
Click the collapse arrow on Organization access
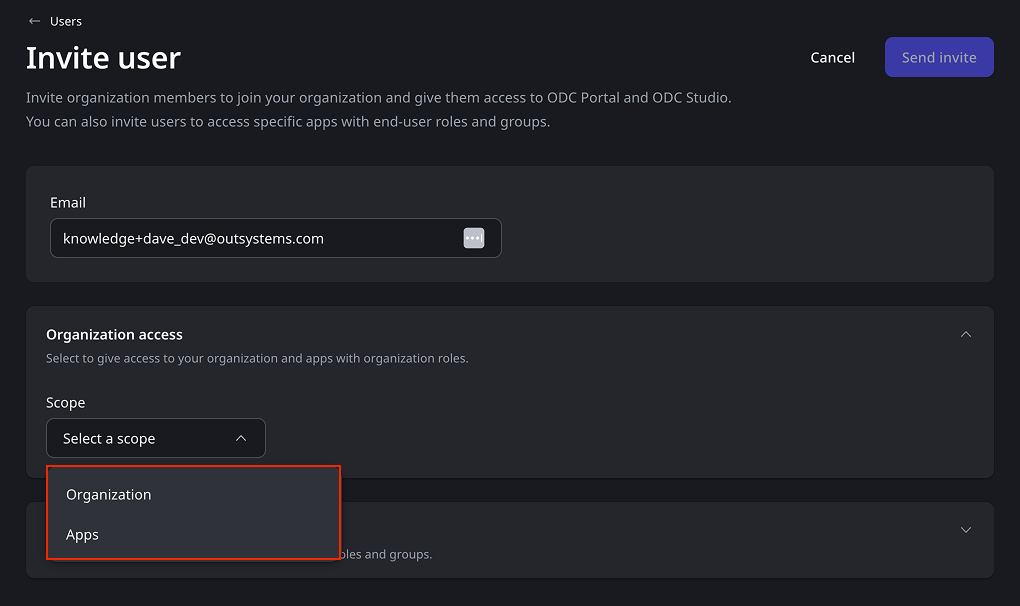[965, 334]
